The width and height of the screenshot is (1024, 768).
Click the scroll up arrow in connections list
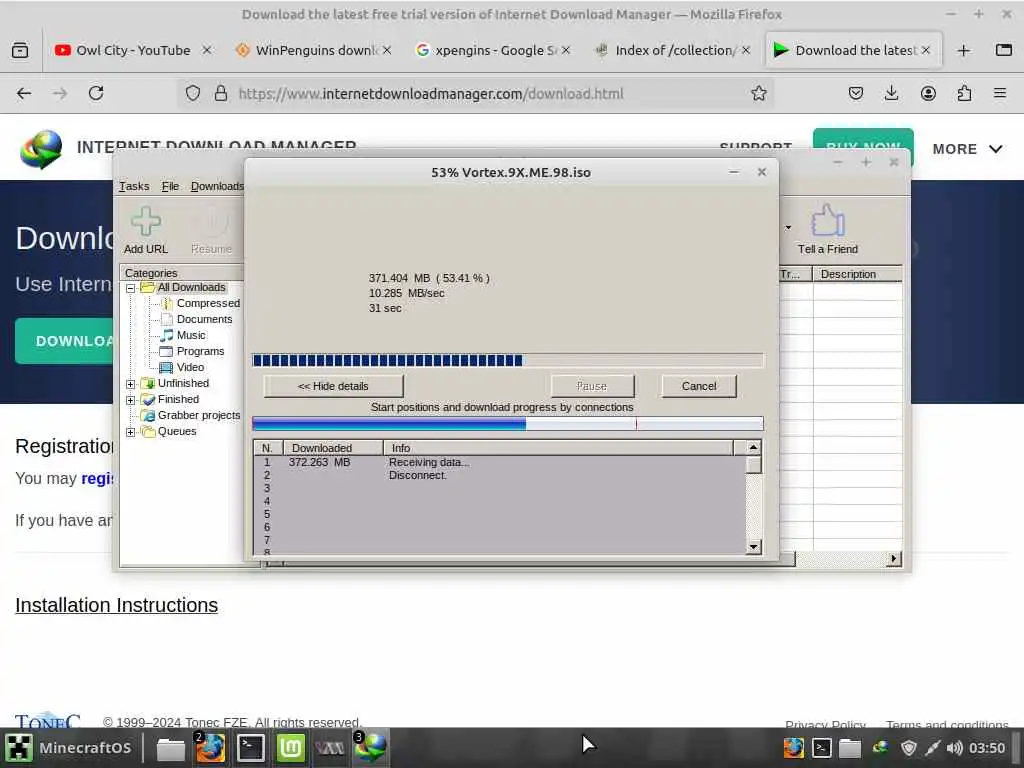click(753, 447)
